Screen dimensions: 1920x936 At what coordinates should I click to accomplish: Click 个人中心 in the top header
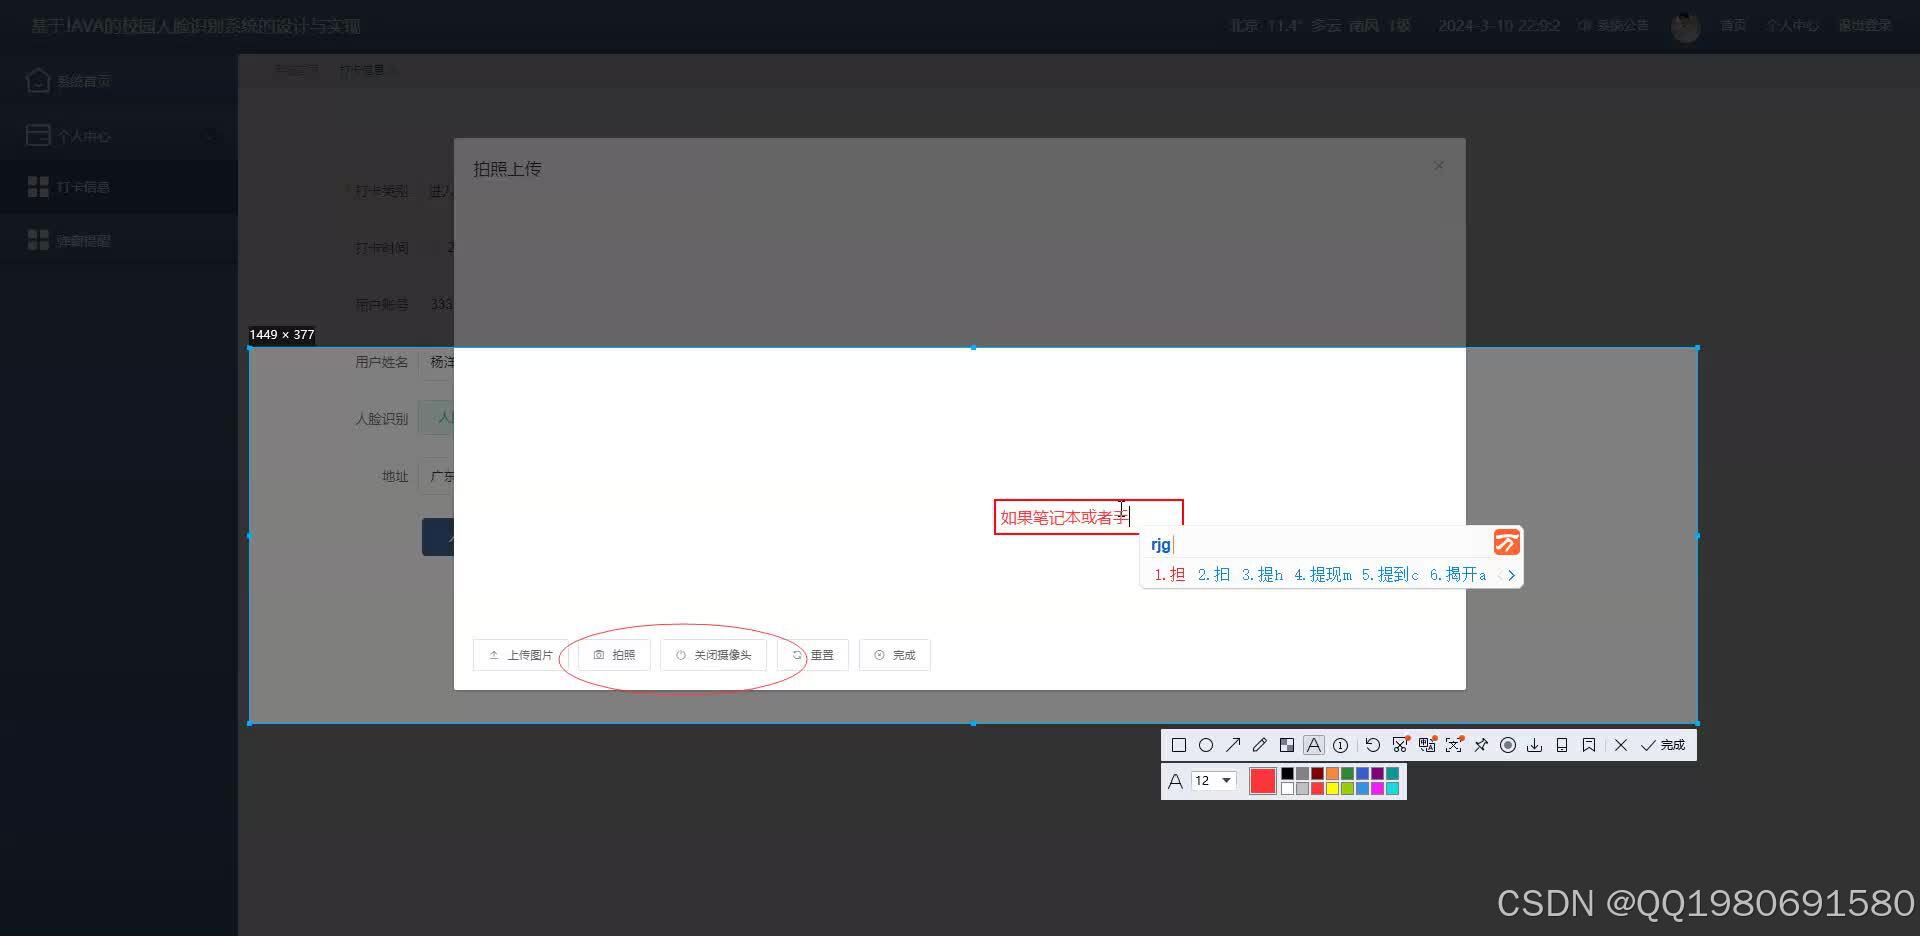[x=1792, y=25]
